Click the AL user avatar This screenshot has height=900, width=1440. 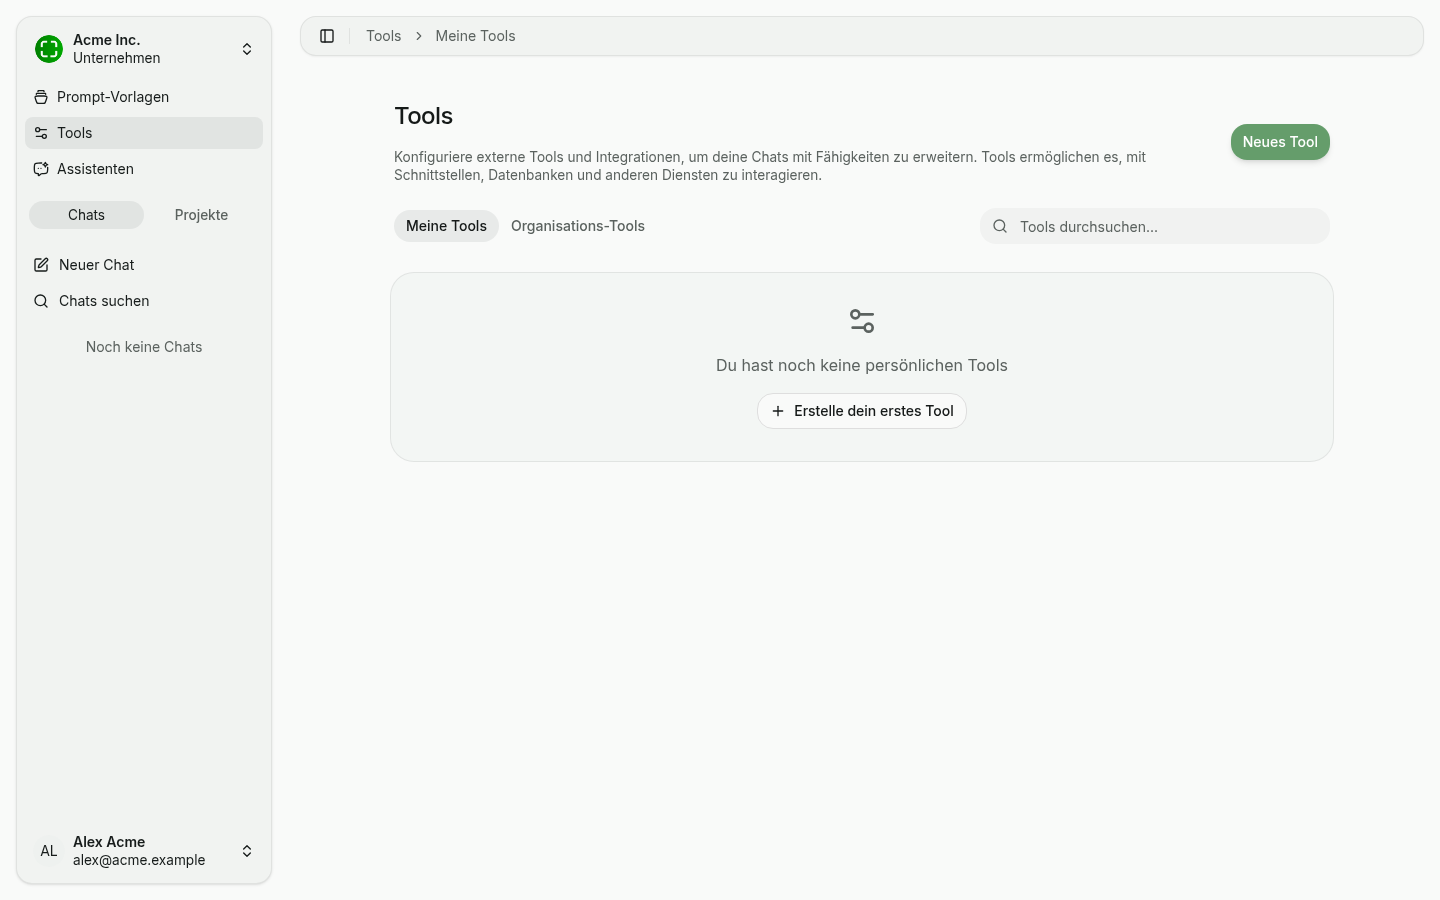click(49, 851)
